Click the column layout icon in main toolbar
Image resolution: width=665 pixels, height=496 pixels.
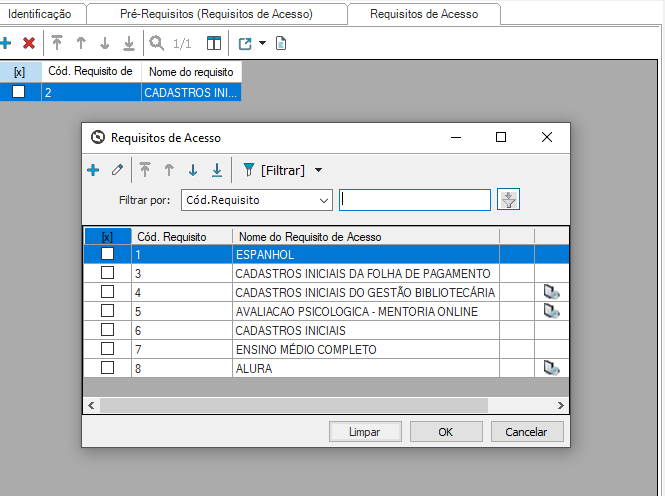tap(213, 43)
